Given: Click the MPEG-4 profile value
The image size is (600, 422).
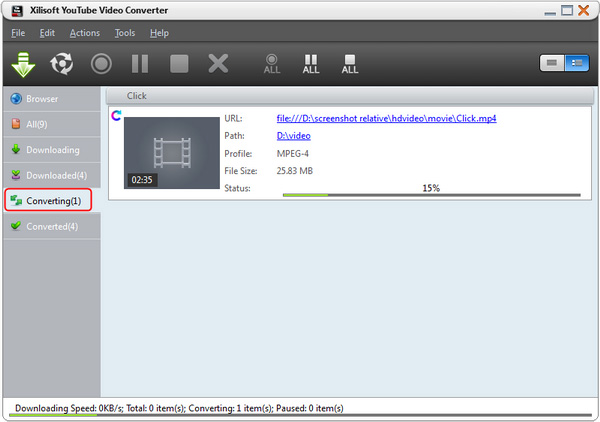Looking at the screenshot, I should (293, 153).
